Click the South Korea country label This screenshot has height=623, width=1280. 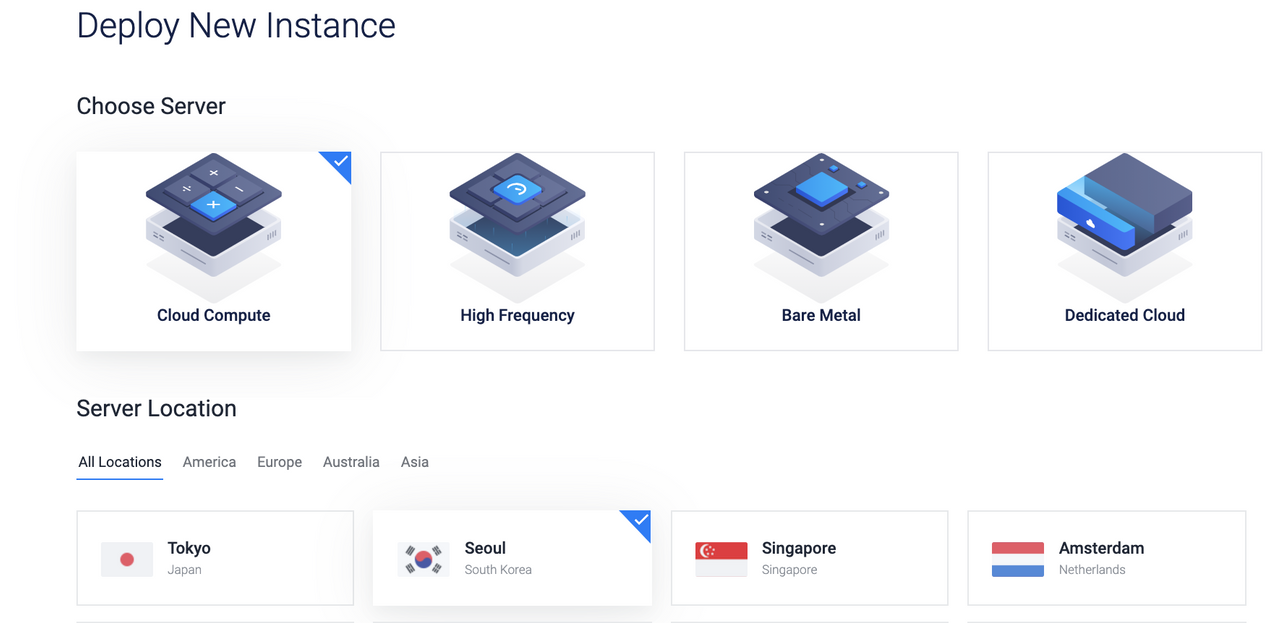coord(498,570)
